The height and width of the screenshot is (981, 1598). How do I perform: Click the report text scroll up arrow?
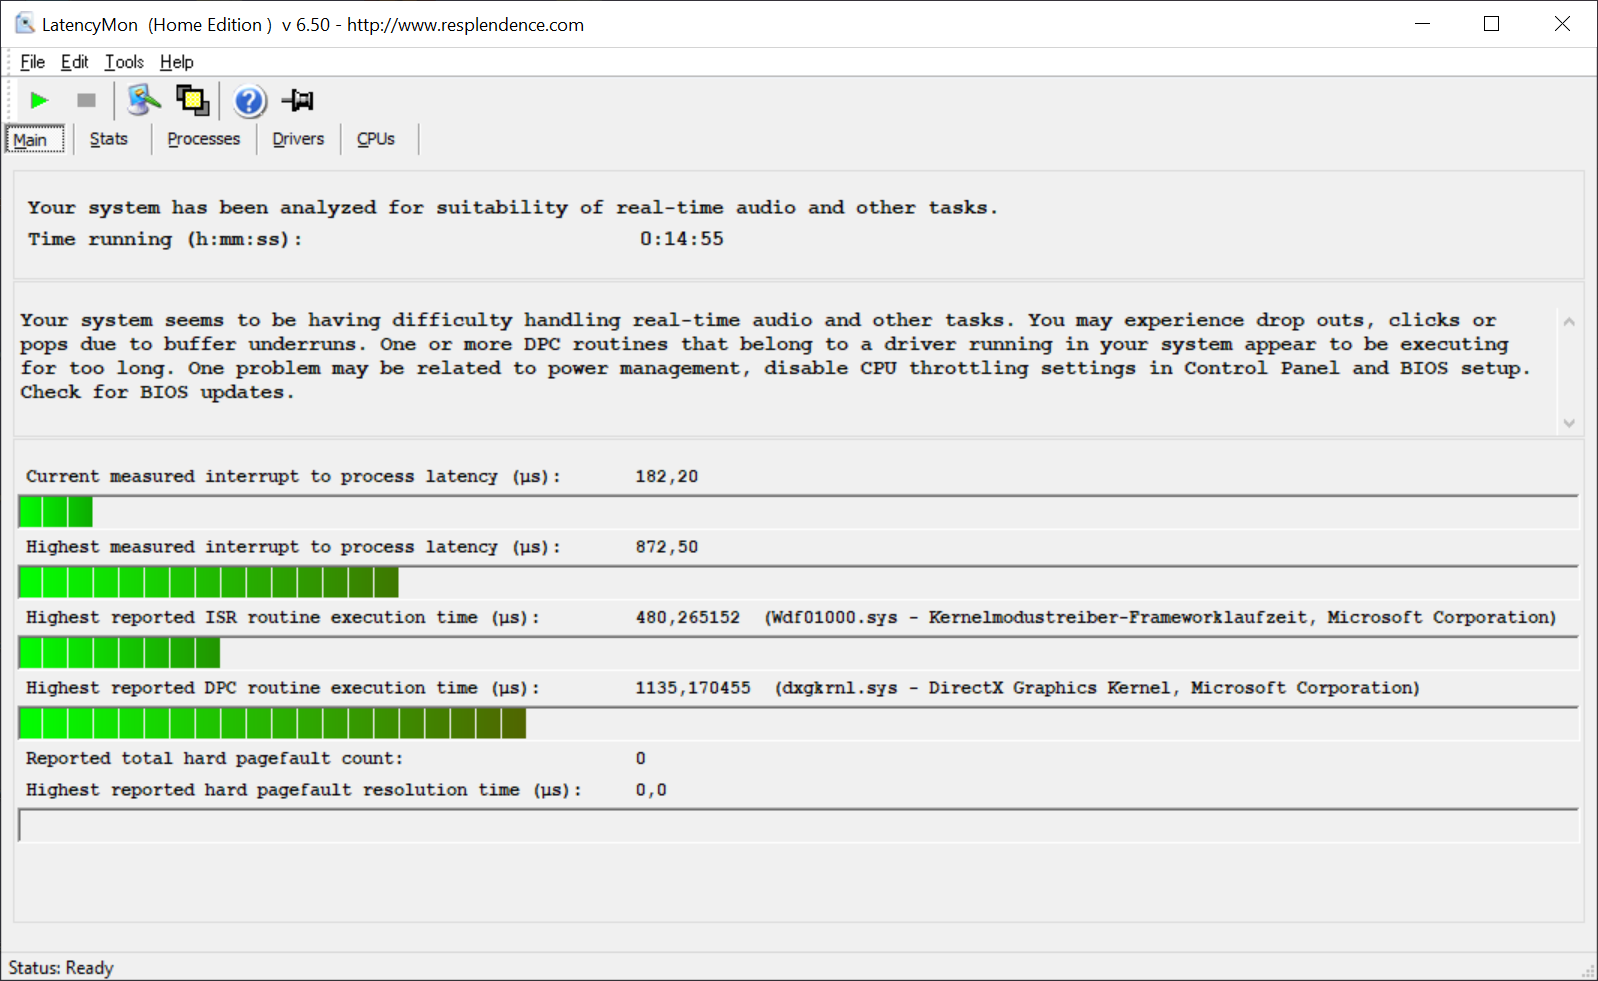(1569, 321)
